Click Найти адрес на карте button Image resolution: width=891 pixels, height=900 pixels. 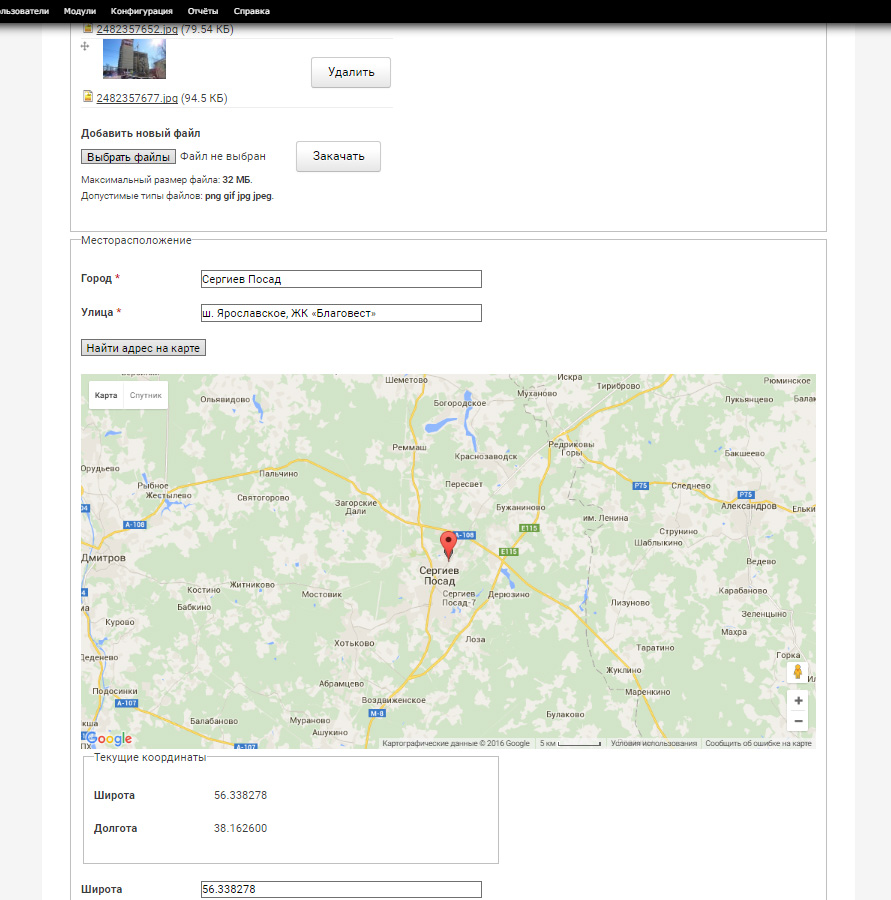pyautogui.click(x=143, y=348)
